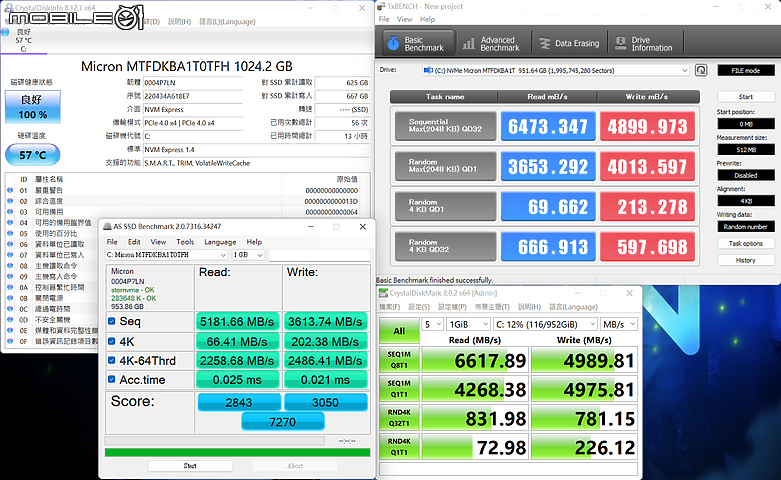This screenshot has height=480, width=781.
Task: Click the AS SSD total score 7270
Action: point(282,422)
